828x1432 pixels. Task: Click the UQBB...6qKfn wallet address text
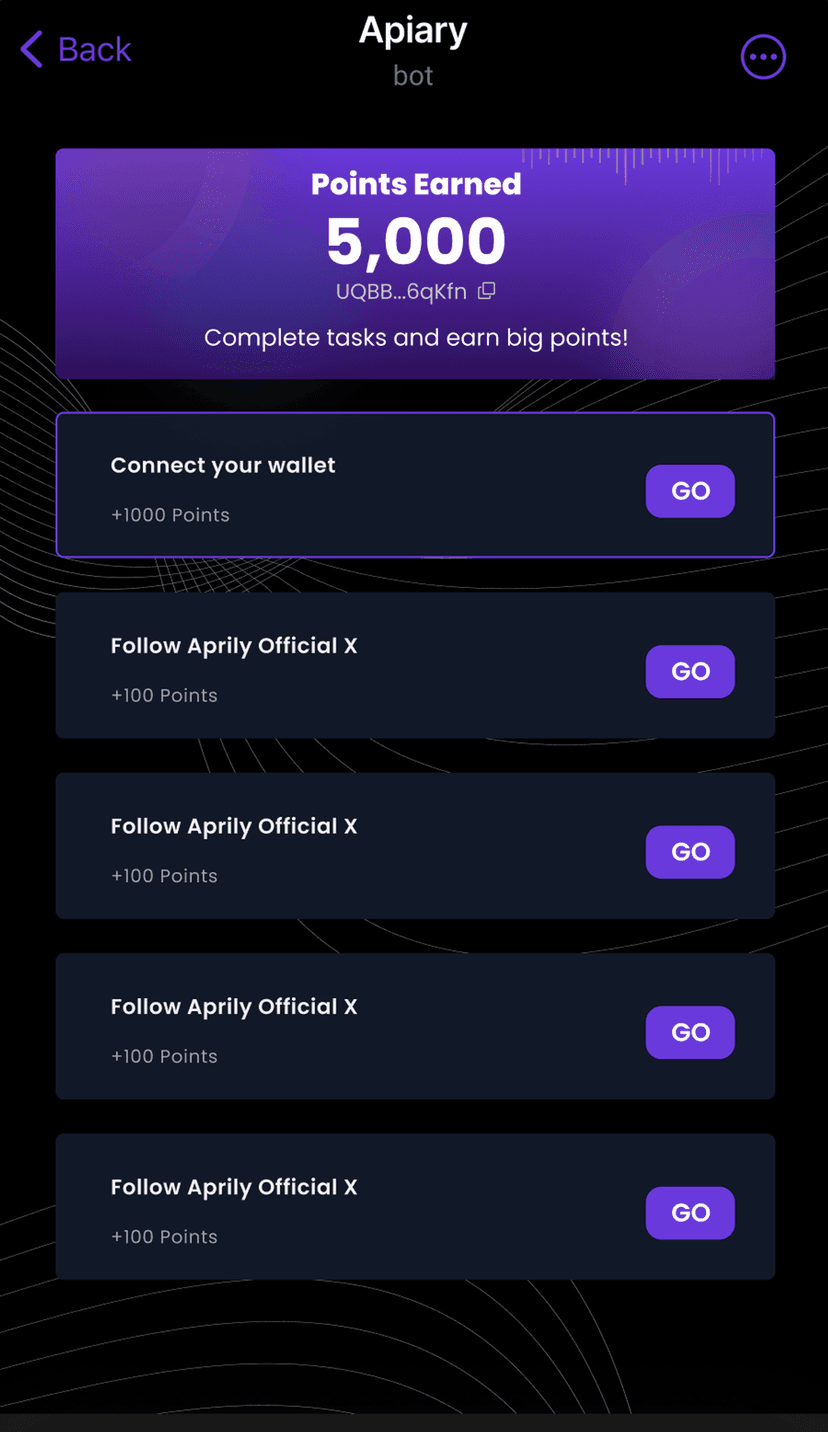point(401,292)
